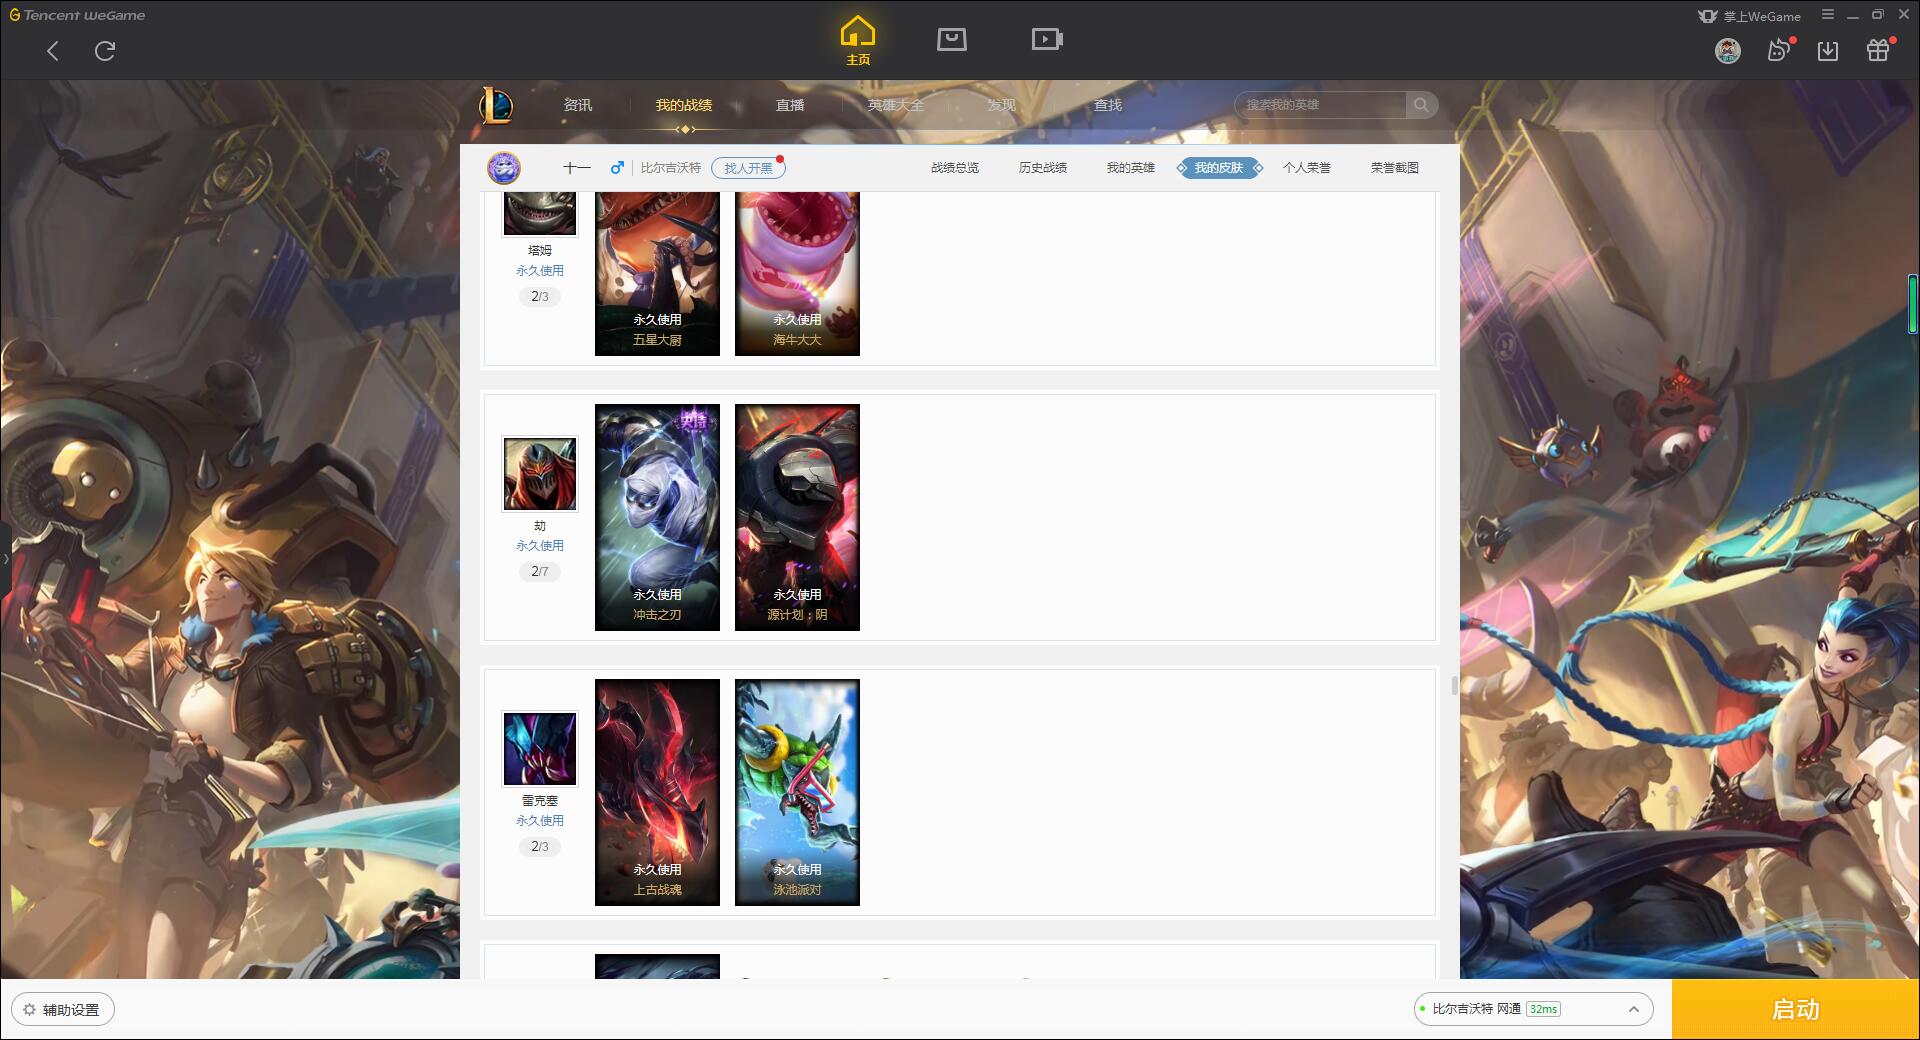Open the 冲击之刃 skin card
The image size is (1920, 1040).
(x=657, y=517)
